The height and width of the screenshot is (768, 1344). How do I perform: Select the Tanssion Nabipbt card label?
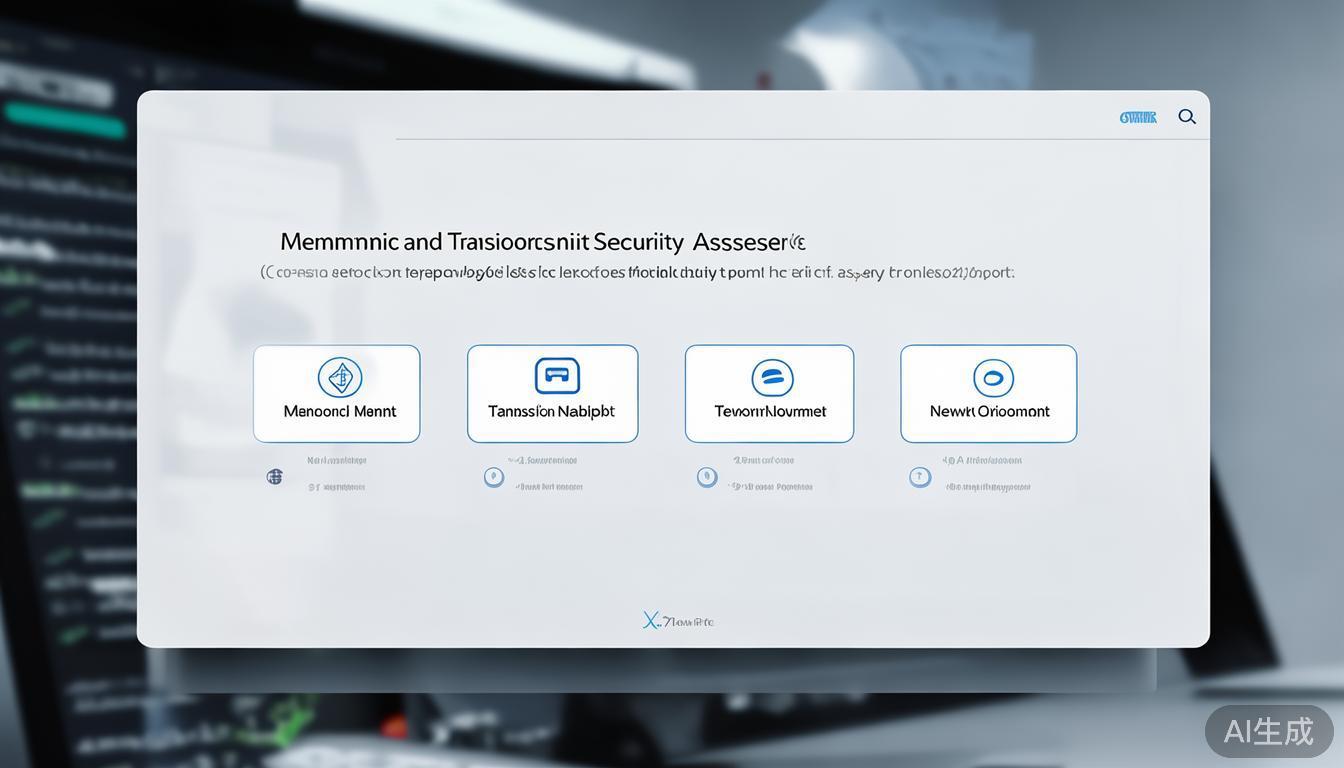[551, 411]
